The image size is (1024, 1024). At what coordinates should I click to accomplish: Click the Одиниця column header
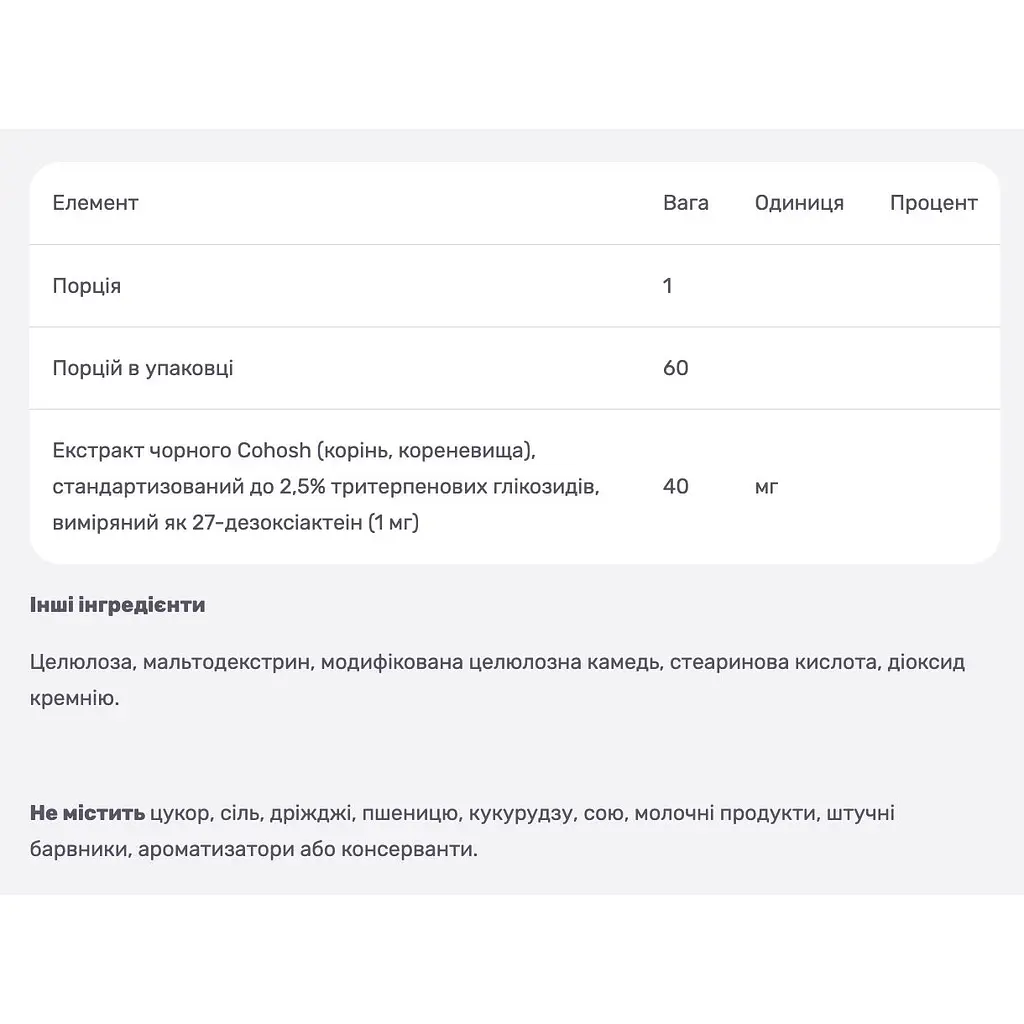pos(799,203)
